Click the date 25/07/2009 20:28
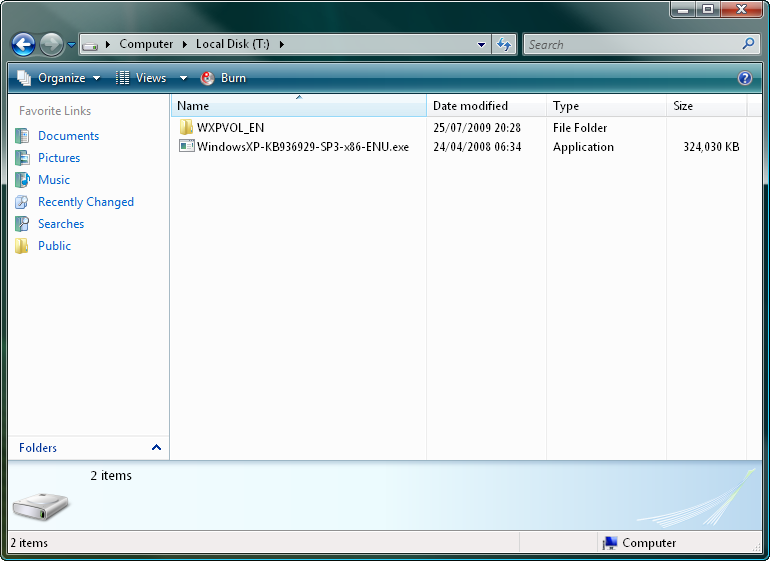This screenshot has height=561, width=770. point(477,128)
